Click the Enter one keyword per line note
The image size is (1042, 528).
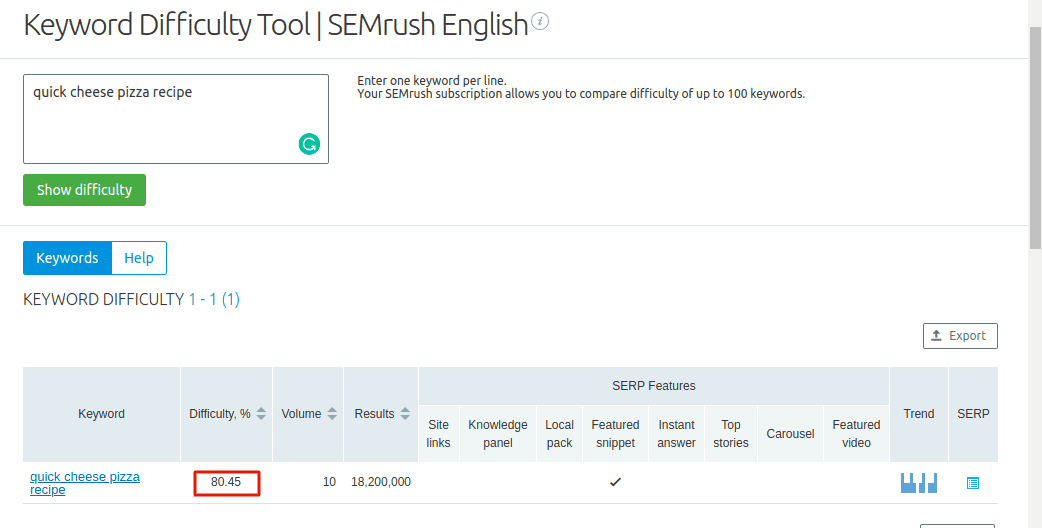432,81
